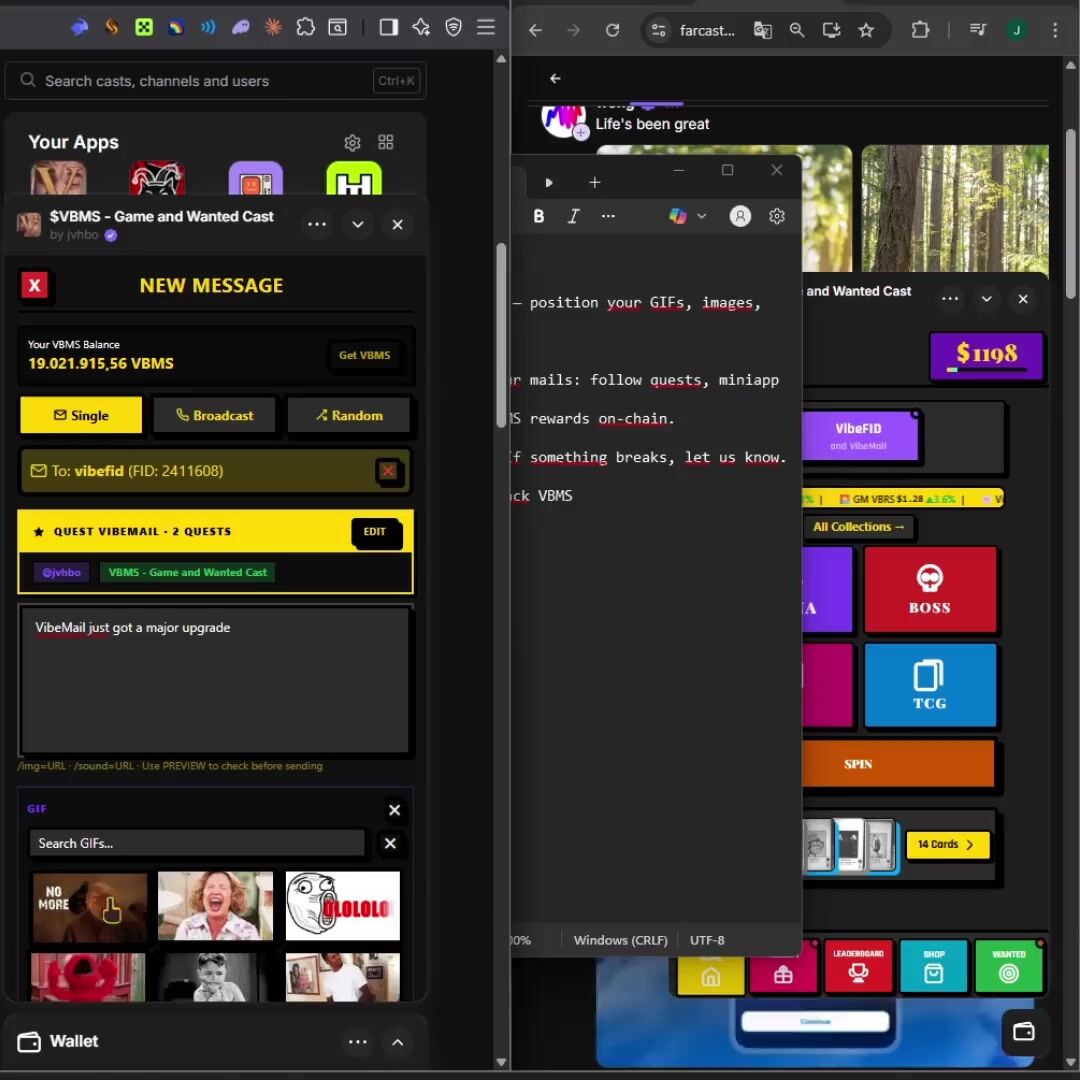Open browser extensions puzzle icon in left toolbar
The width and height of the screenshot is (1080, 1080).
305,28
